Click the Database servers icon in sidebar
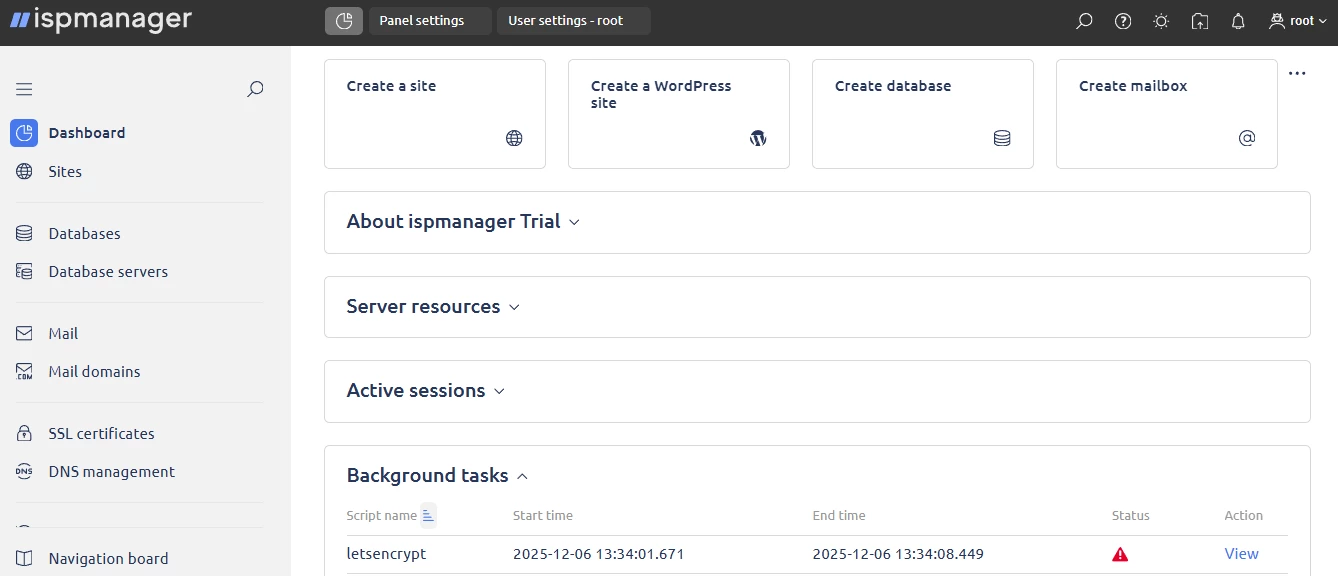Screen dimensions: 1338x576 click(x=23, y=271)
